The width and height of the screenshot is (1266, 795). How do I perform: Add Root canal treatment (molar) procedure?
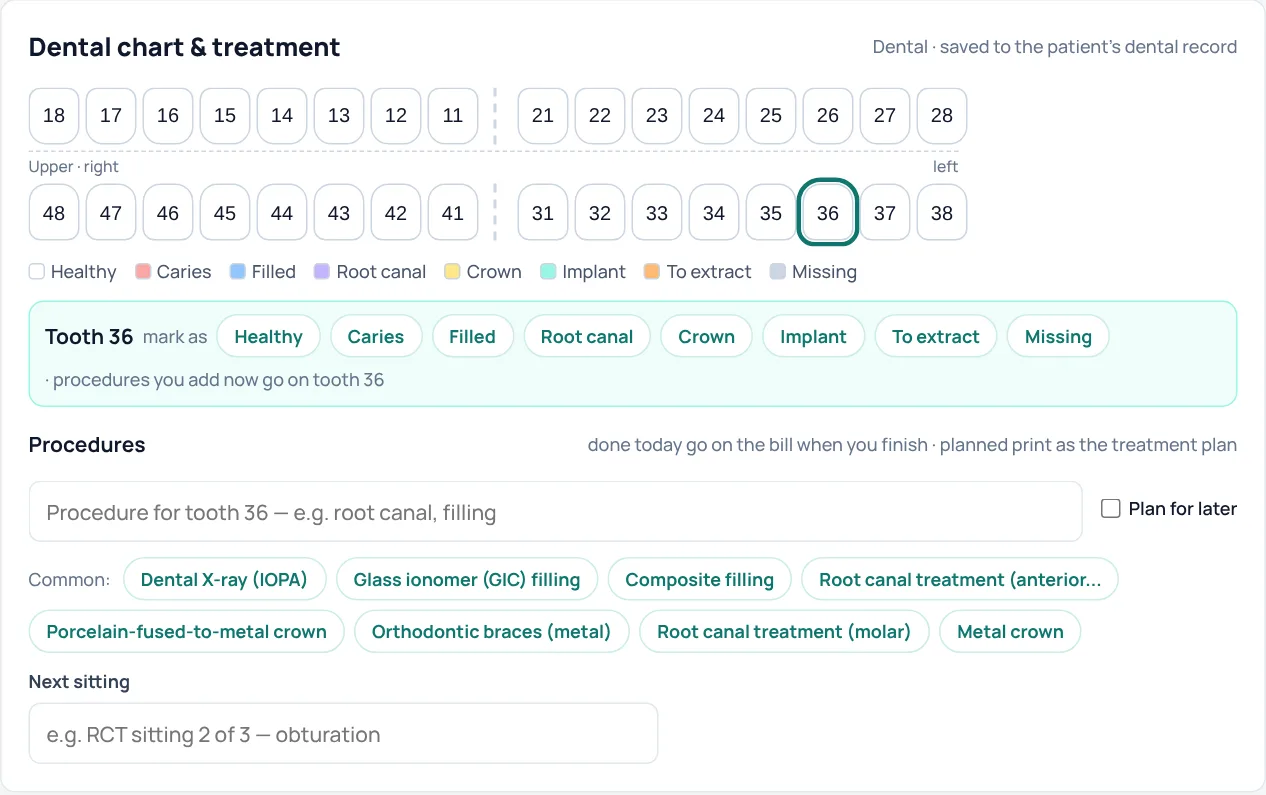784,632
